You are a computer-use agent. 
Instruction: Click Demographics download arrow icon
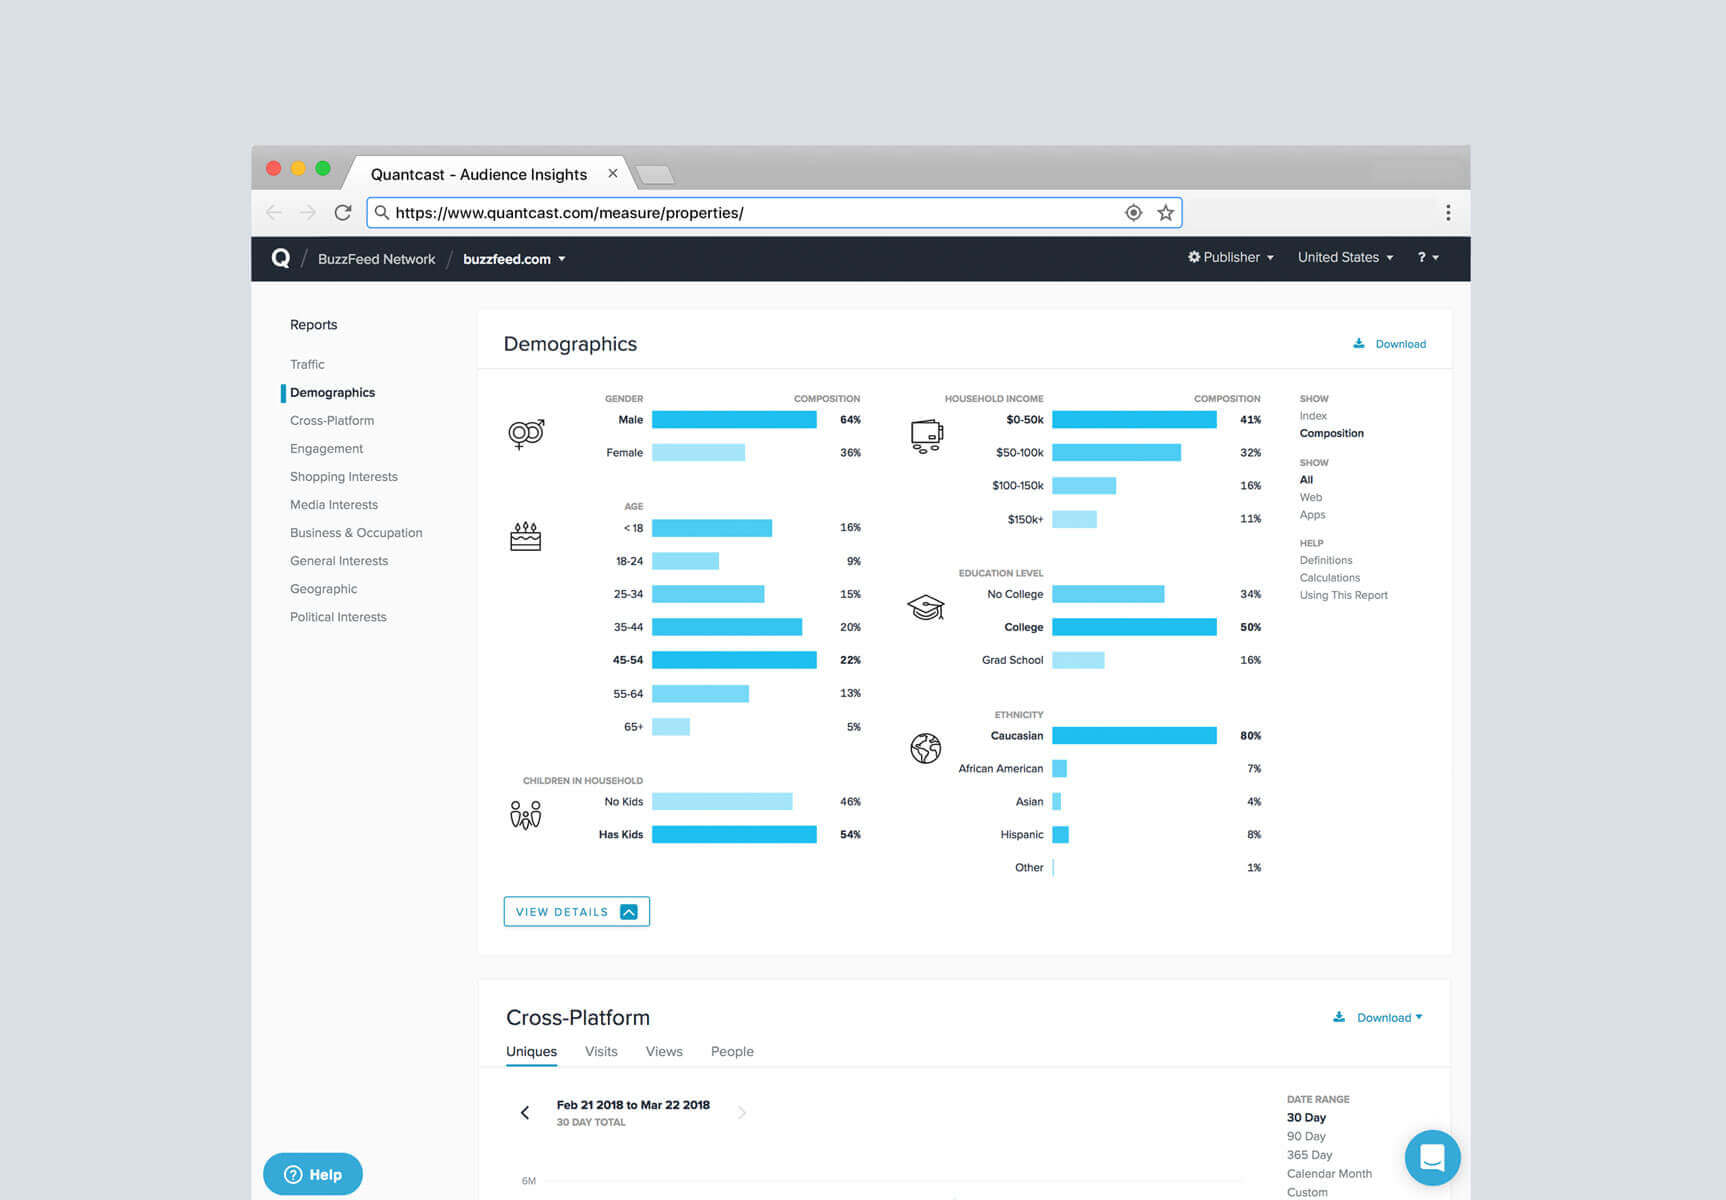point(1359,343)
